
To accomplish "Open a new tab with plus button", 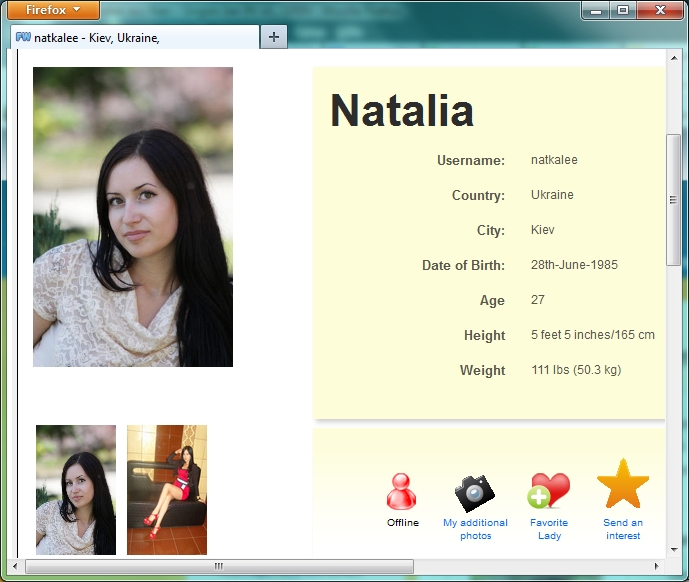I will tap(274, 36).
